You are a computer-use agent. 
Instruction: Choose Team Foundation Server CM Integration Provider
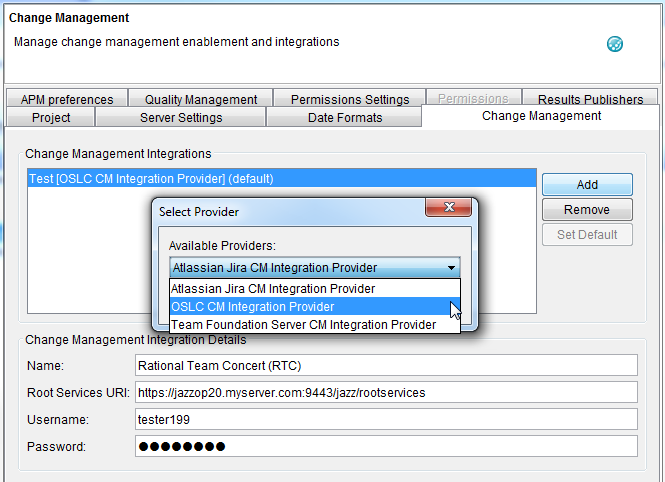pos(315,324)
